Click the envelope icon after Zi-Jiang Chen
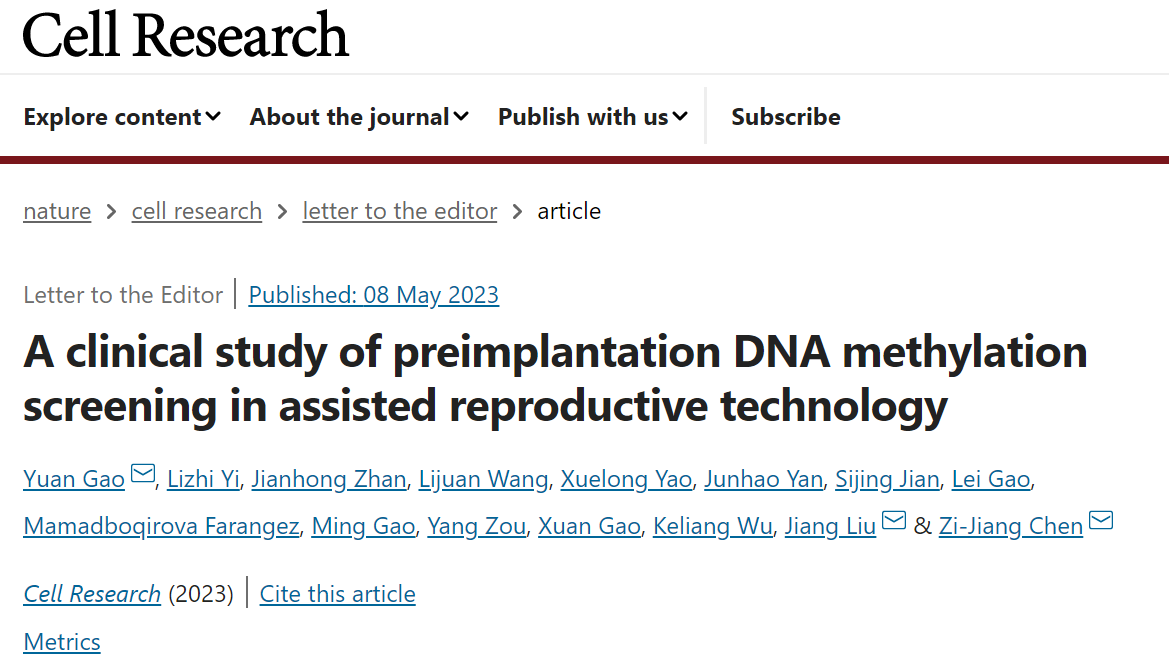Image resolution: width=1169 pixels, height=667 pixels. pos(1100,520)
